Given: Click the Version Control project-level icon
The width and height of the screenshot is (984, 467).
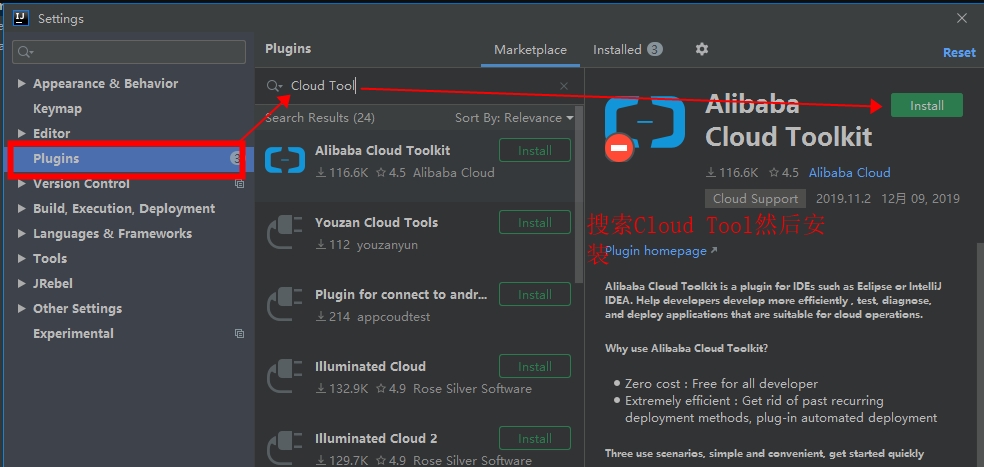Looking at the screenshot, I should [x=239, y=184].
